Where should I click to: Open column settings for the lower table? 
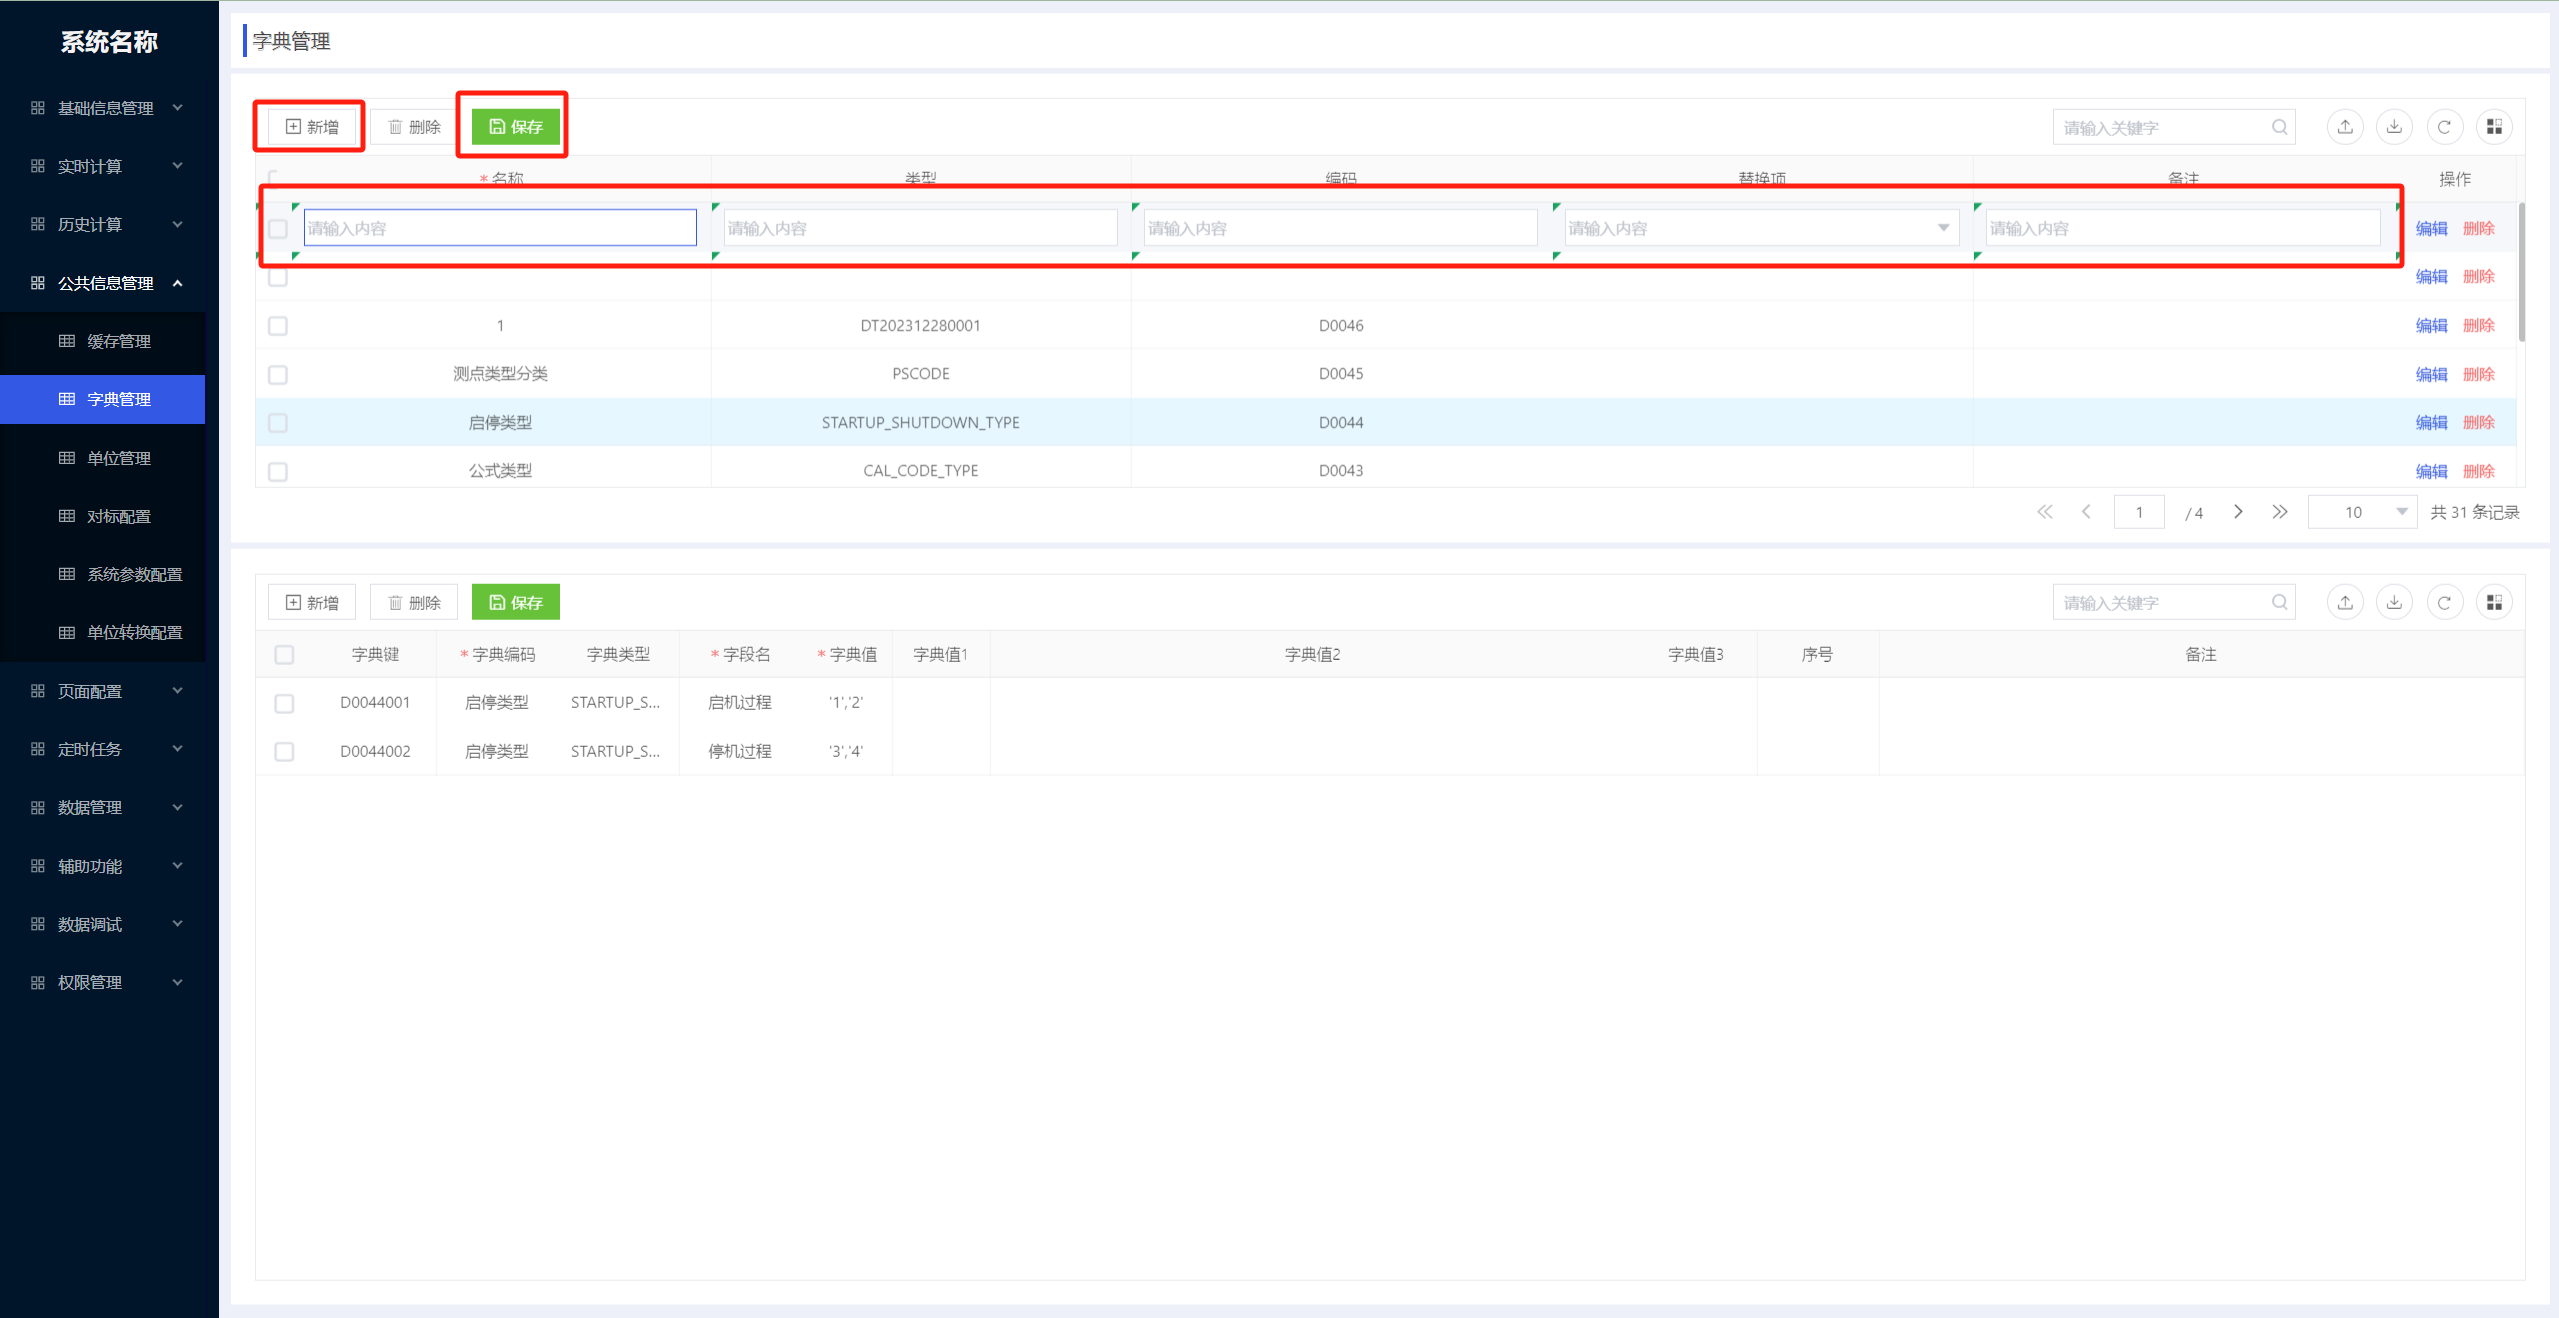(x=2494, y=602)
